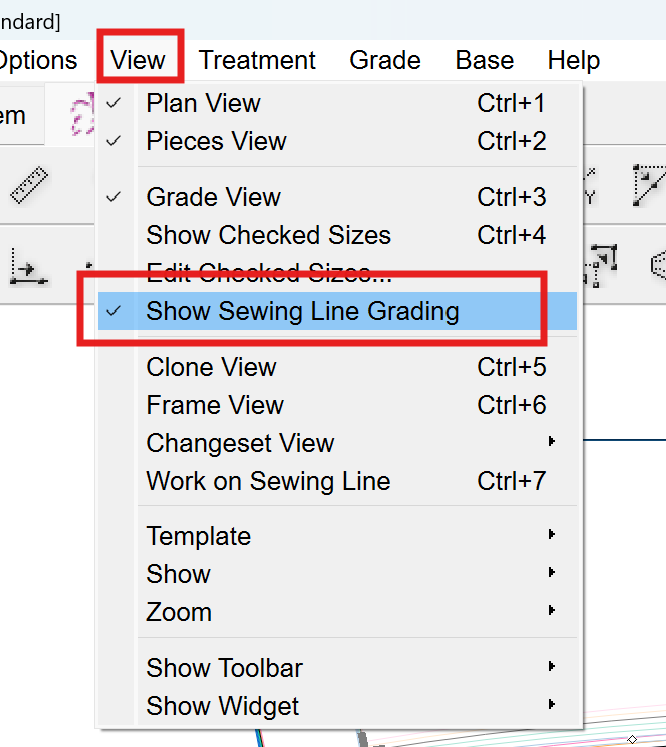Image resolution: width=666 pixels, height=747 pixels.
Task: Open the Show Toolbar submenu
Action: tap(224, 668)
